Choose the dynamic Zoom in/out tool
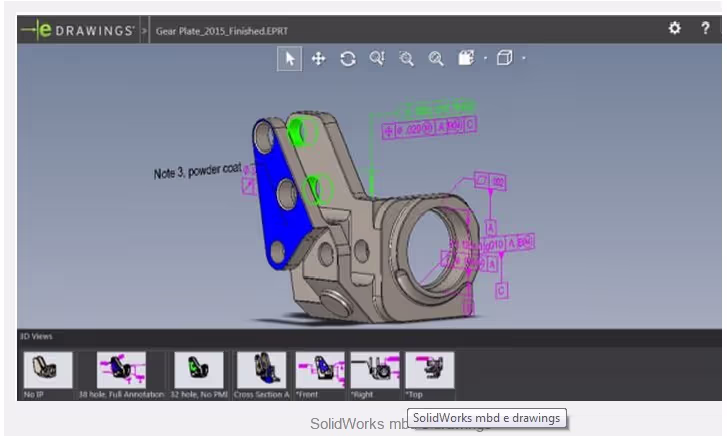 click(x=377, y=58)
